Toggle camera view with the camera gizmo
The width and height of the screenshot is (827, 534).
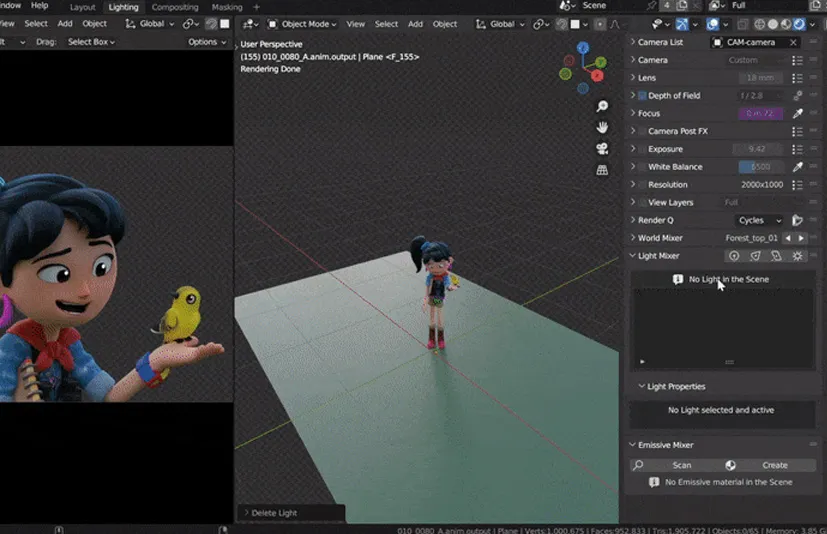pos(602,149)
